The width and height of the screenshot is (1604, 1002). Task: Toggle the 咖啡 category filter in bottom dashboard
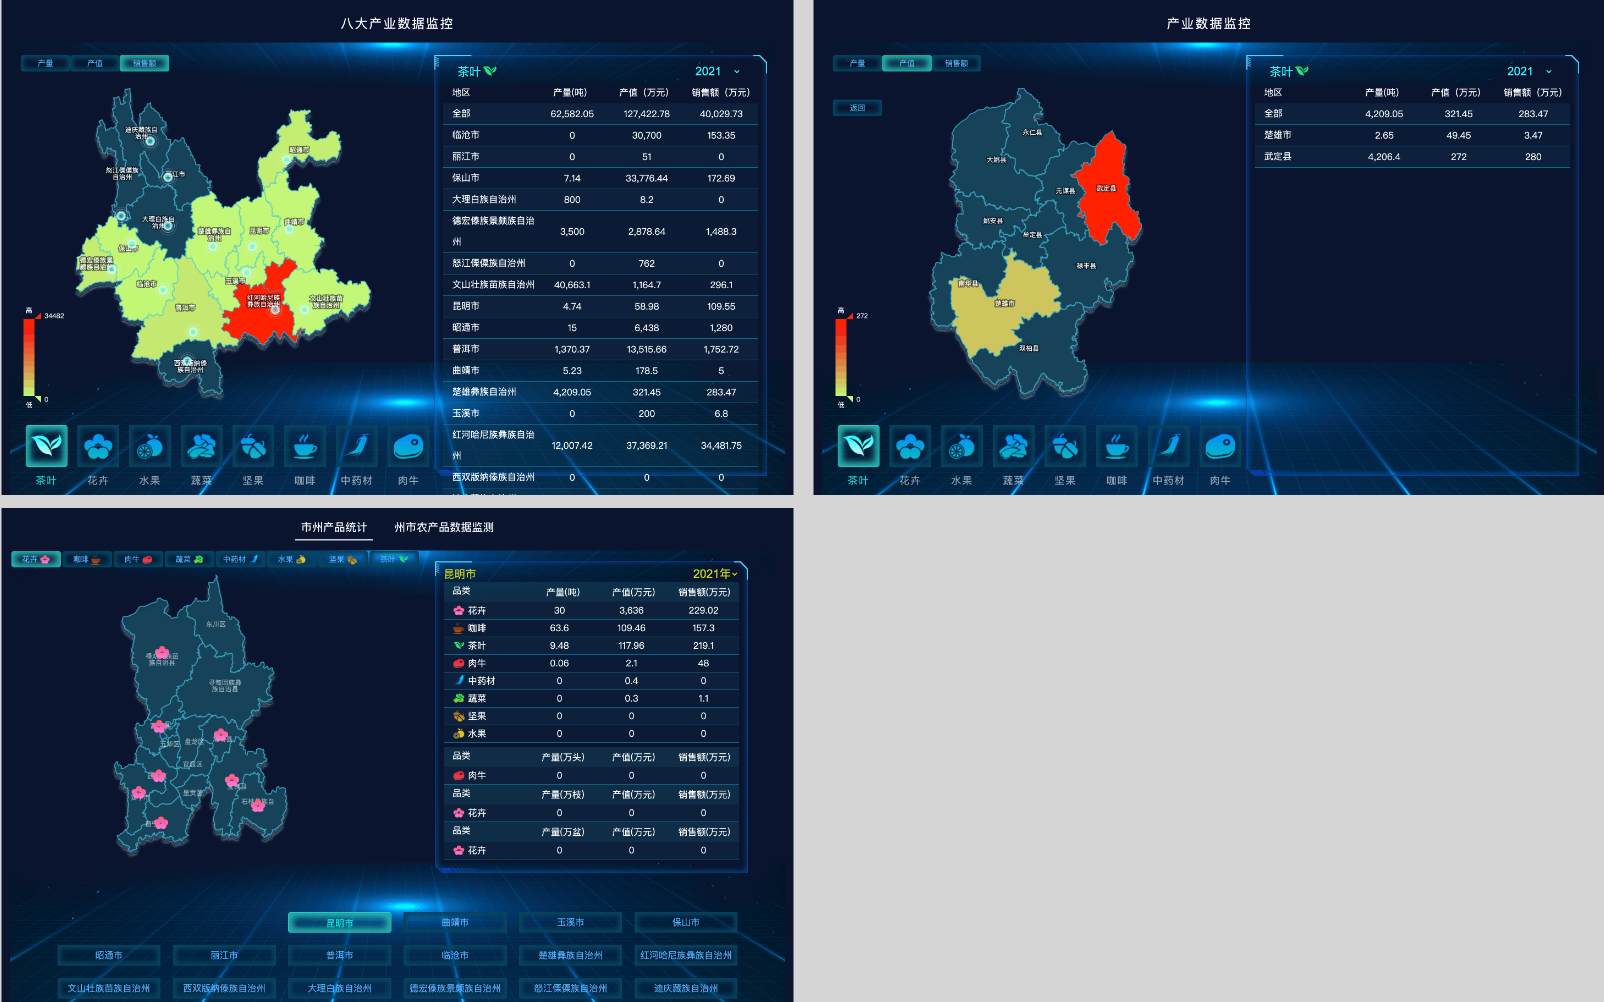[x=87, y=559]
